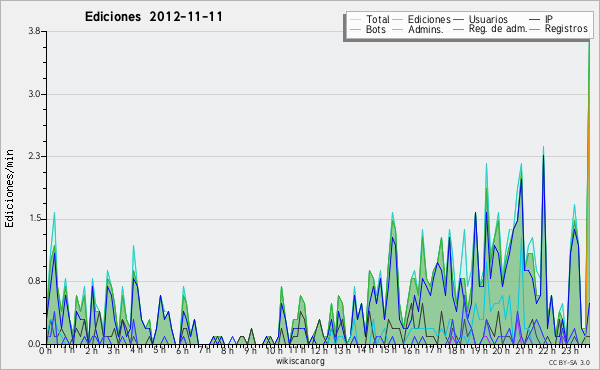Click the y-axis value 3.8
Screen dimensions: 600x370
34,31
